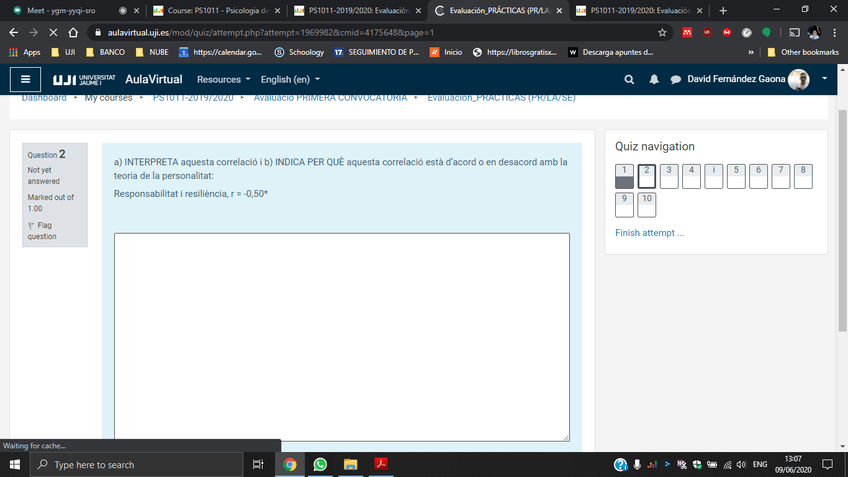Open the Chrome menu (three dots)
Image resolution: width=848 pixels, height=477 pixels.
pos(834,32)
